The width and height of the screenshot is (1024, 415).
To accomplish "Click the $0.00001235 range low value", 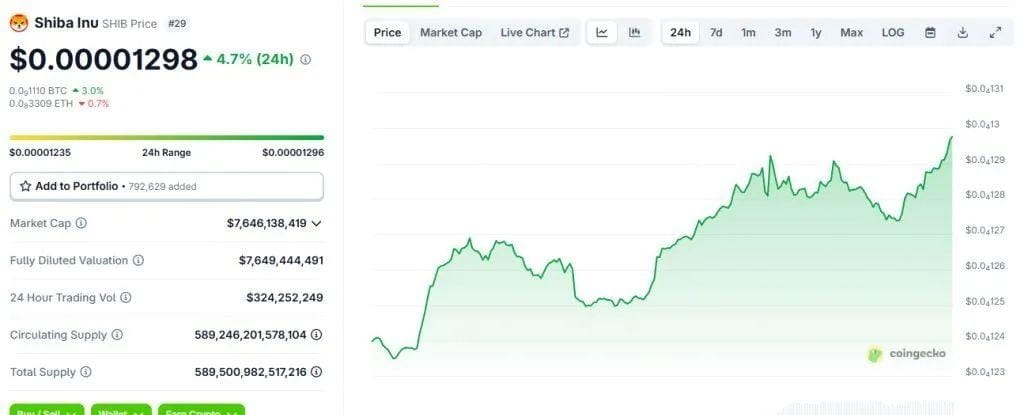I will (40, 153).
